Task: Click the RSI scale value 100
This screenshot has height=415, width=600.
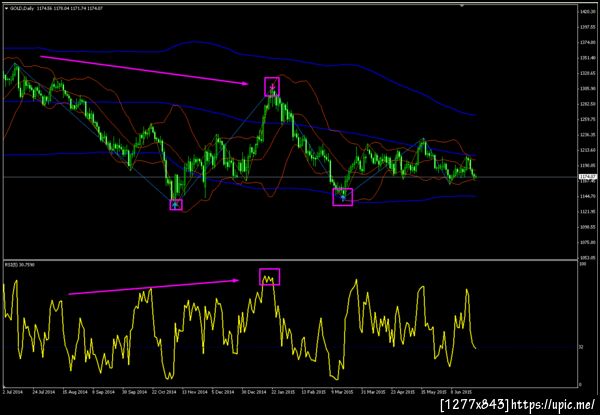Action: click(582, 264)
